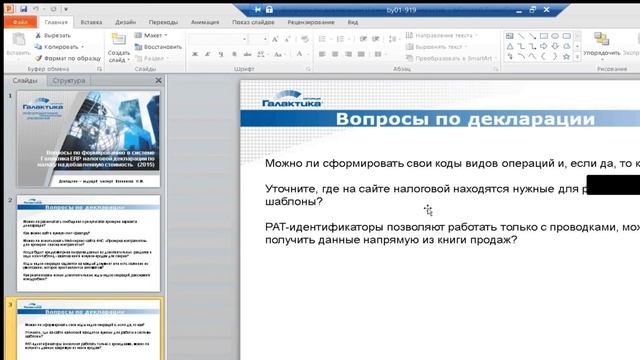Switch to the Показ слайдов tab
This screenshot has width=640, height=360.
[253, 22]
